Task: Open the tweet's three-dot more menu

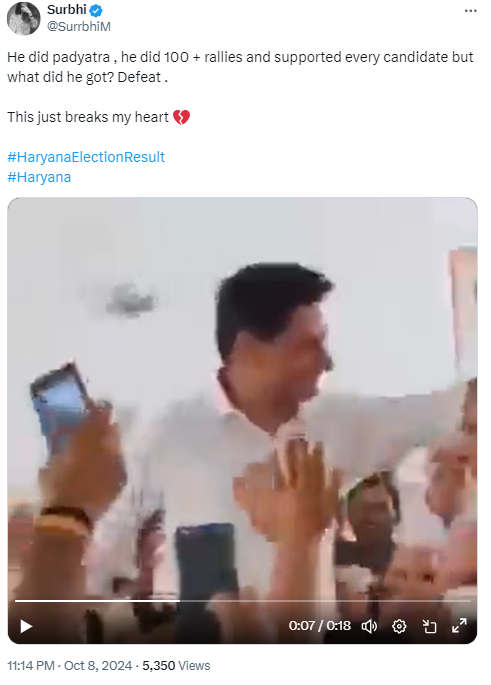Action: point(470,11)
